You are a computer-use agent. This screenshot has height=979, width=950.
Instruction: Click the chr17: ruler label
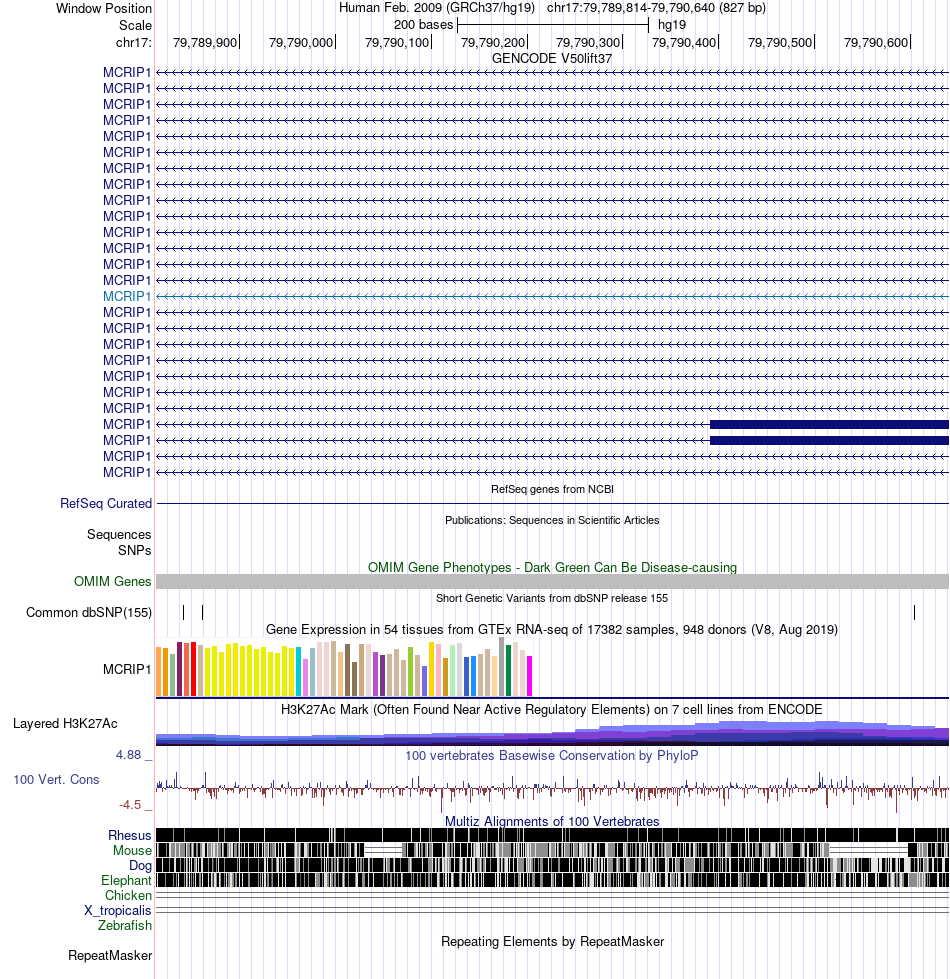(134, 42)
